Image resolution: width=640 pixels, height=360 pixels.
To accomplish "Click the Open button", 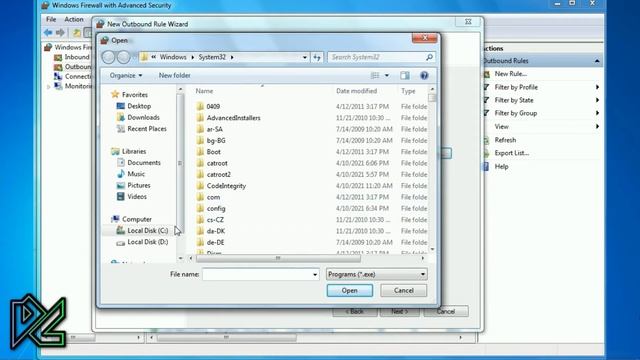I will pos(350,291).
